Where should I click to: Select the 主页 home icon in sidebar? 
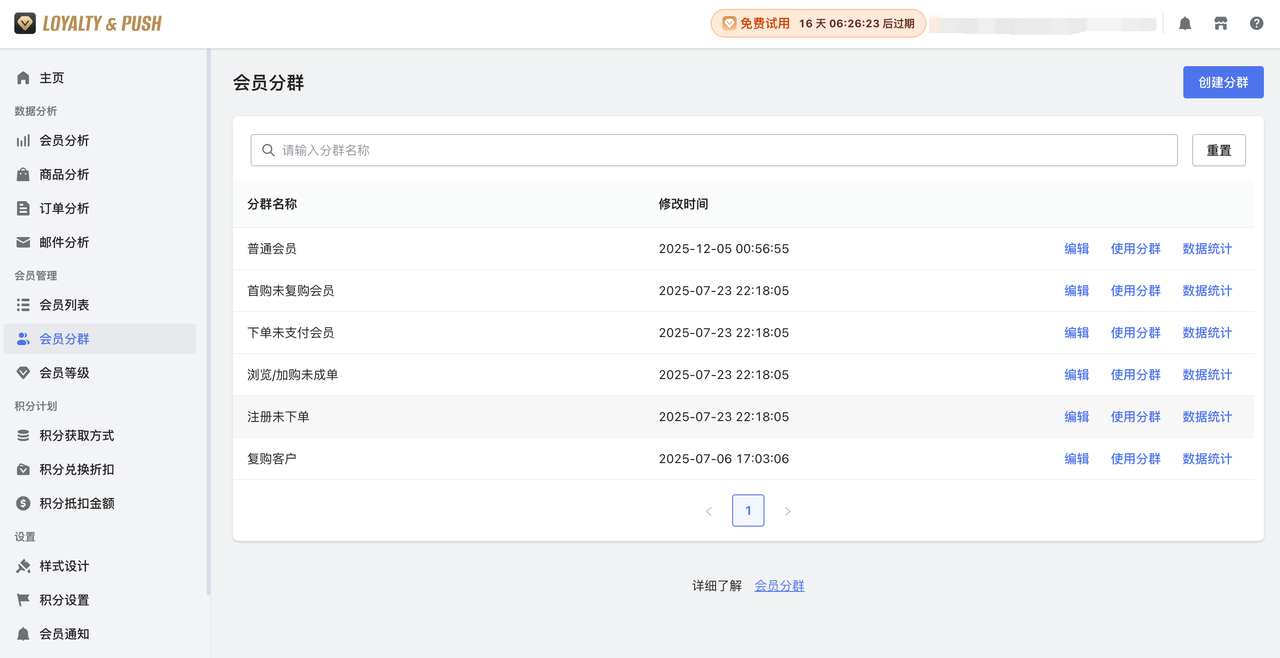(x=22, y=77)
